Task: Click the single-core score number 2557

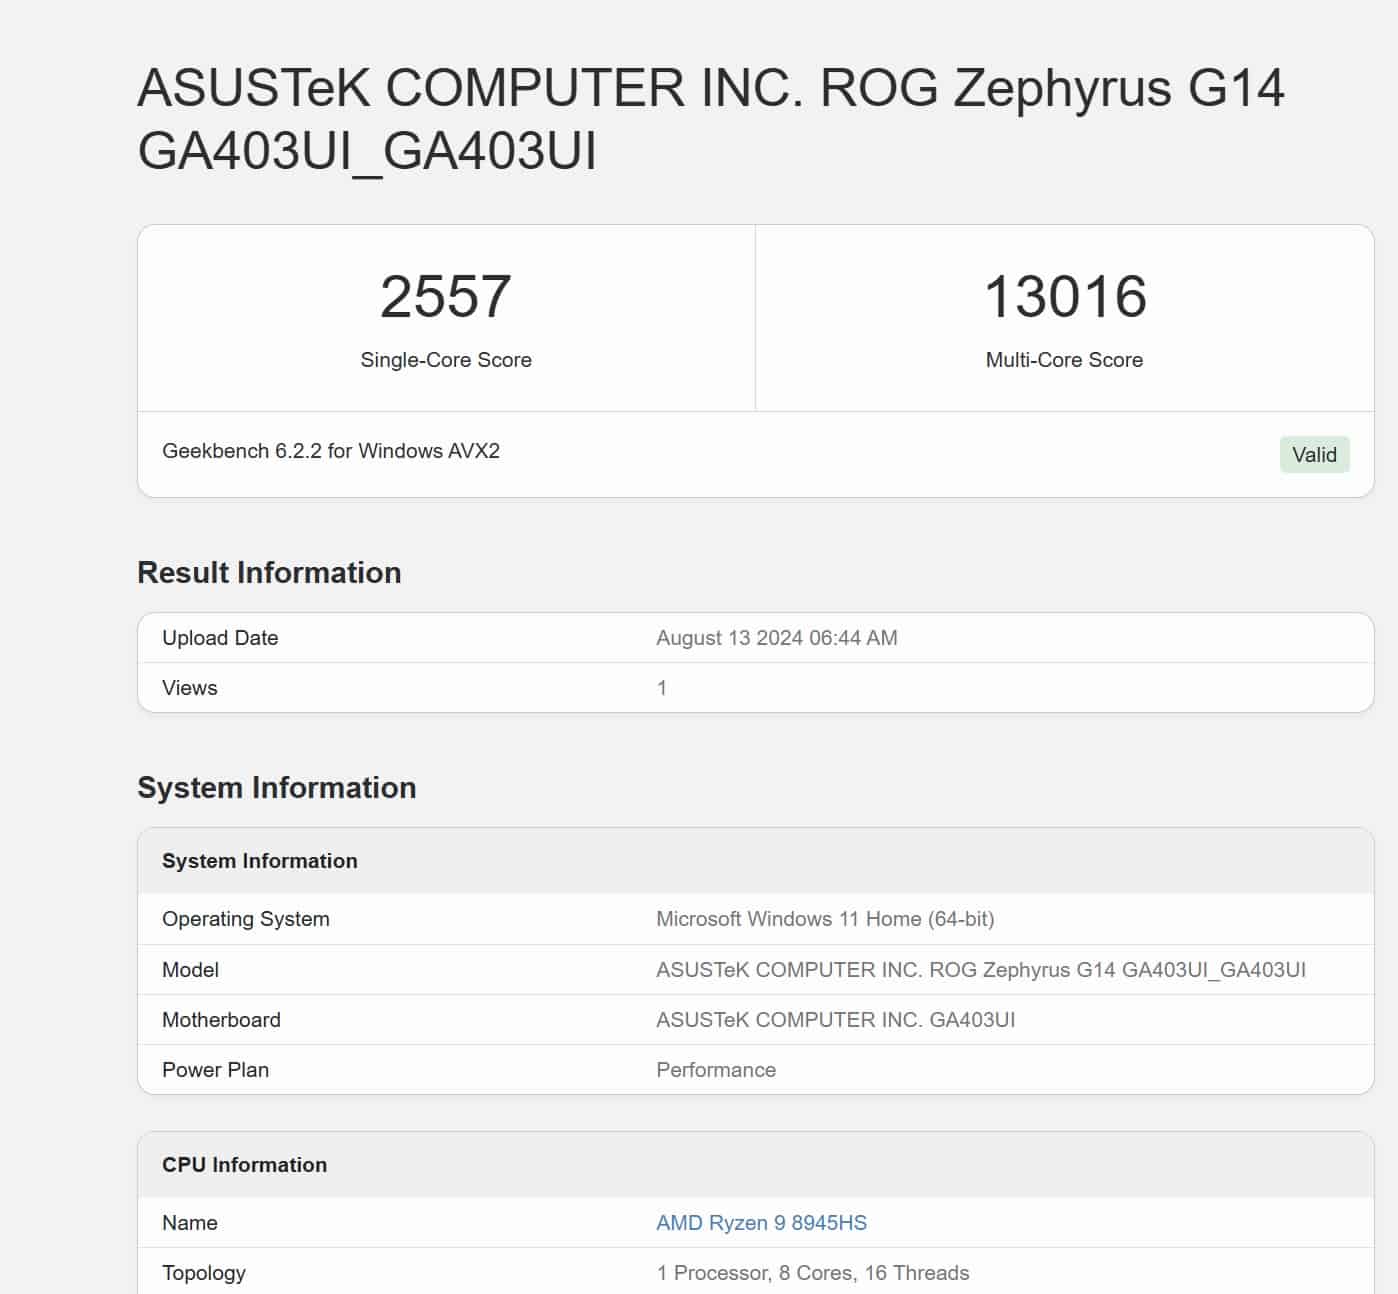Action: point(445,297)
